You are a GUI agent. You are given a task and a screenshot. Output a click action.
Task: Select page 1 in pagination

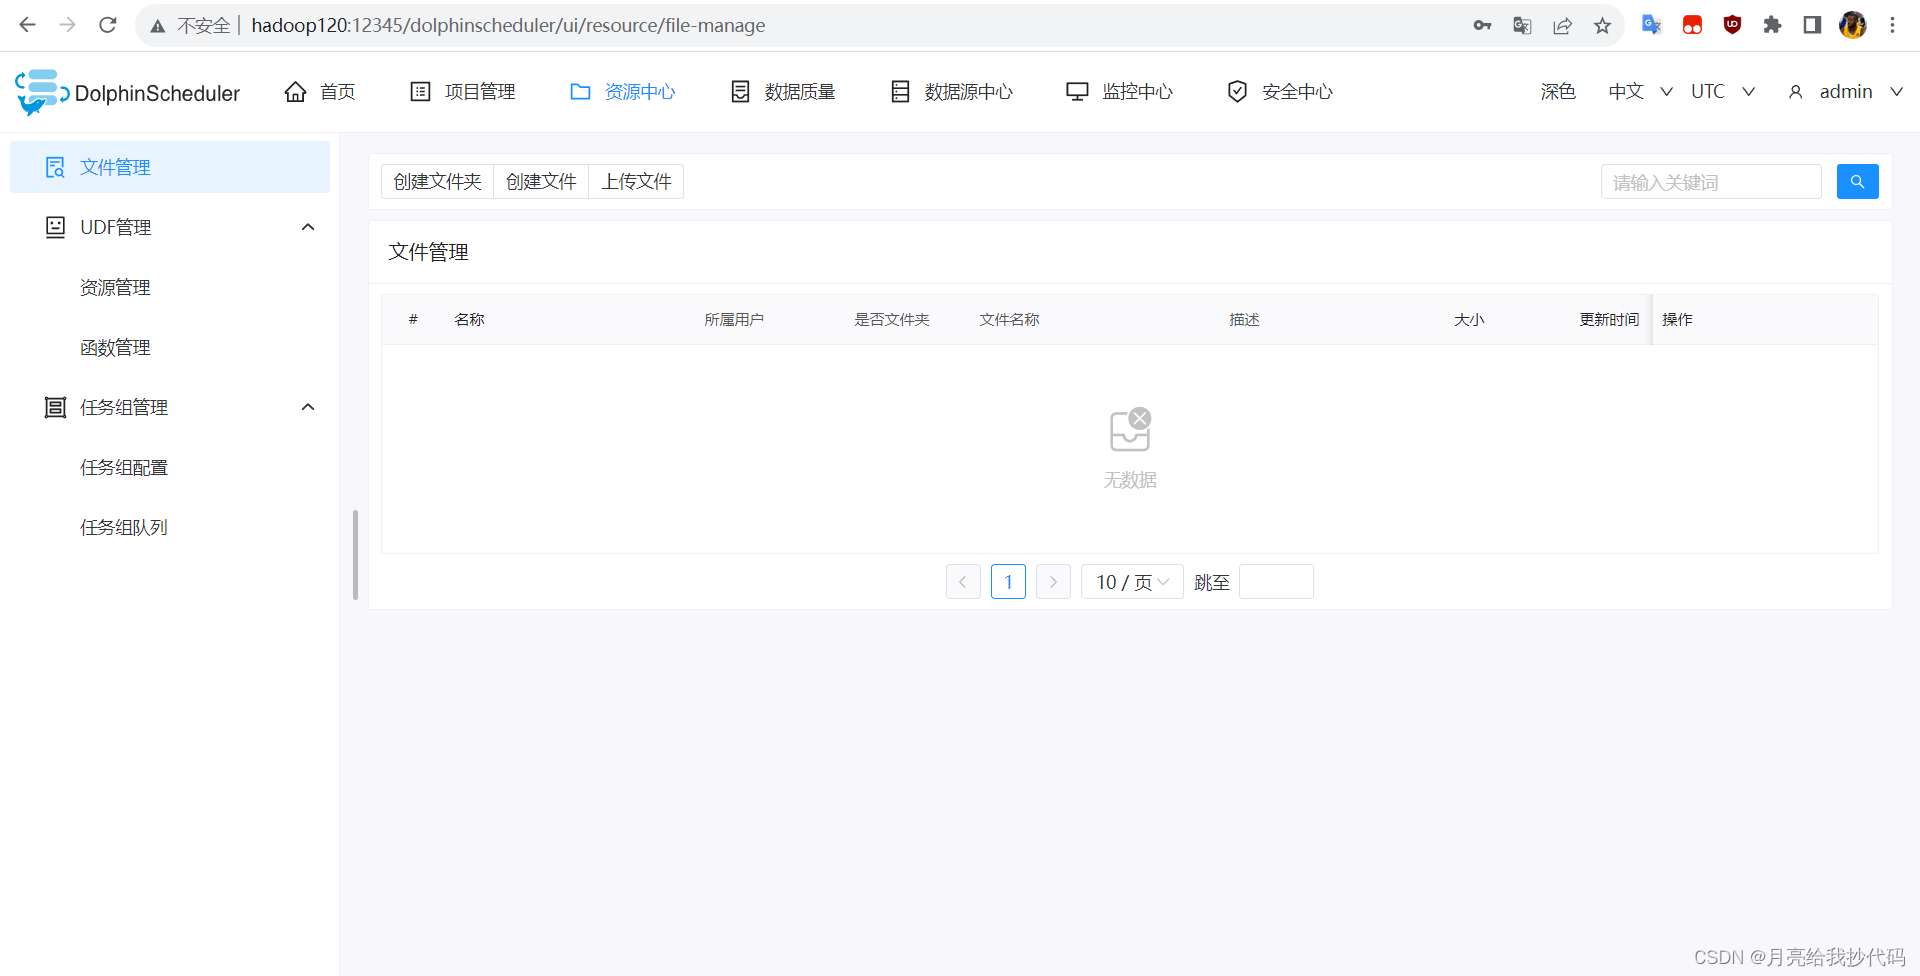[1008, 582]
